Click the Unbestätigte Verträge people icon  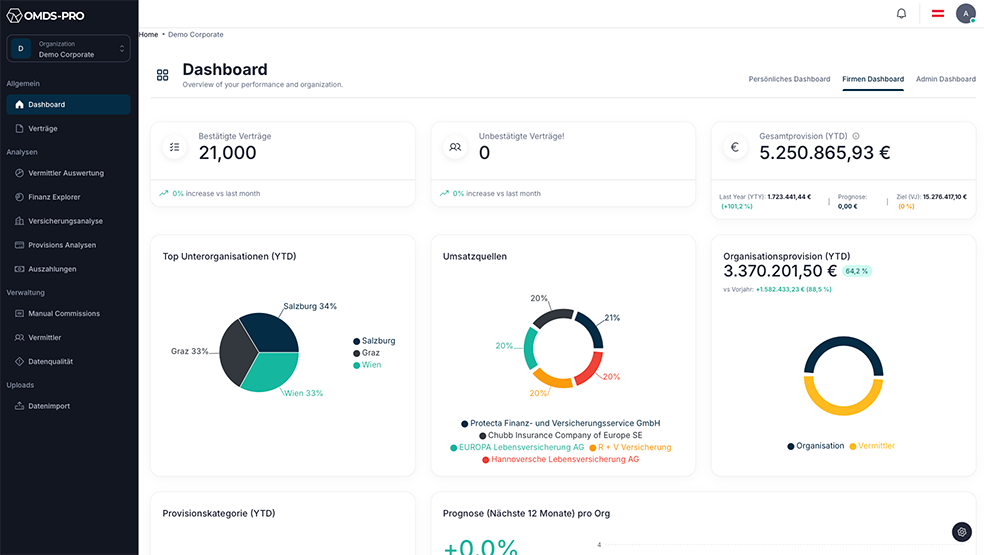pyautogui.click(x=455, y=147)
